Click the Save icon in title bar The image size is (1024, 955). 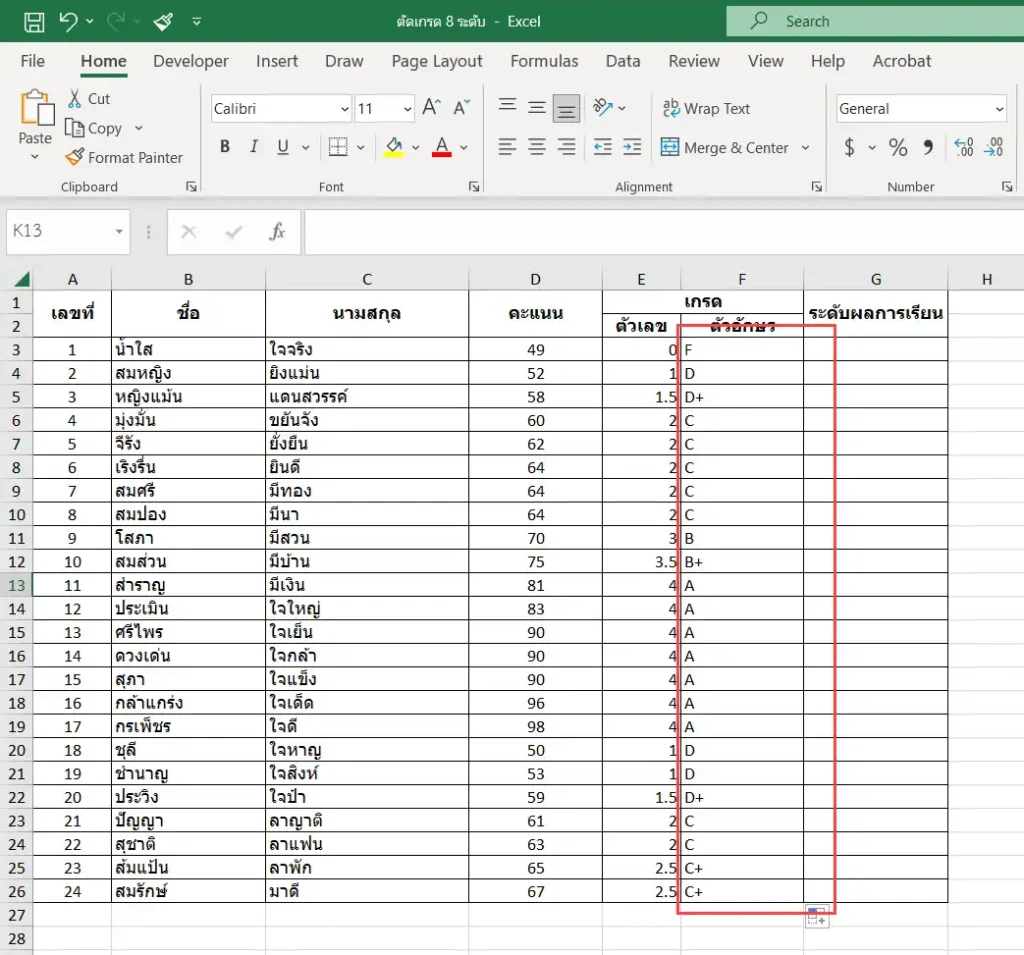pos(34,22)
